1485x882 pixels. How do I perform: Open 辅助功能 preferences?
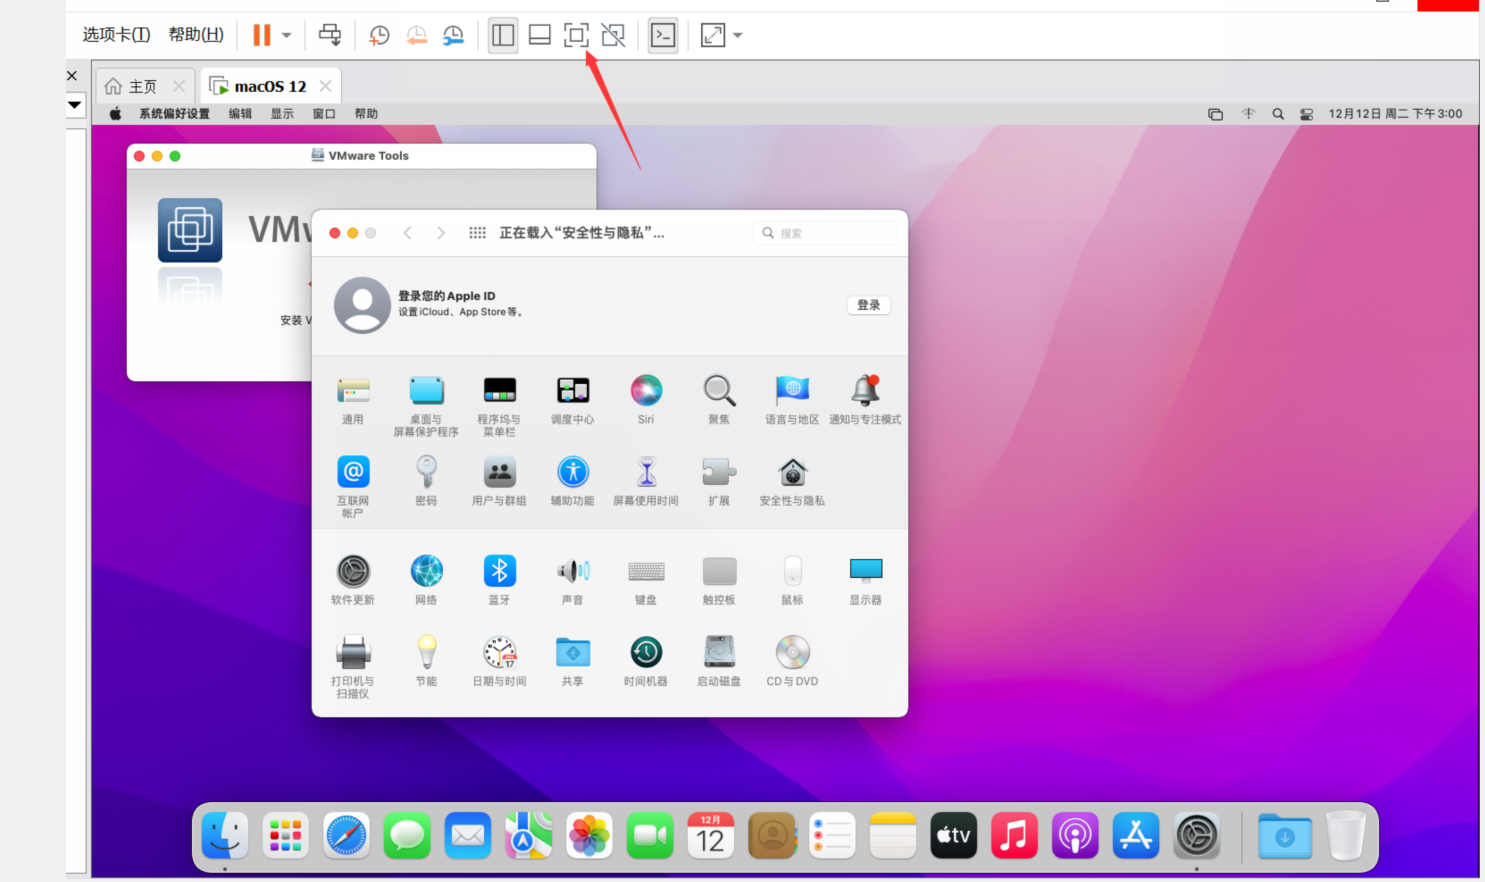pyautogui.click(x=573, y=481)
